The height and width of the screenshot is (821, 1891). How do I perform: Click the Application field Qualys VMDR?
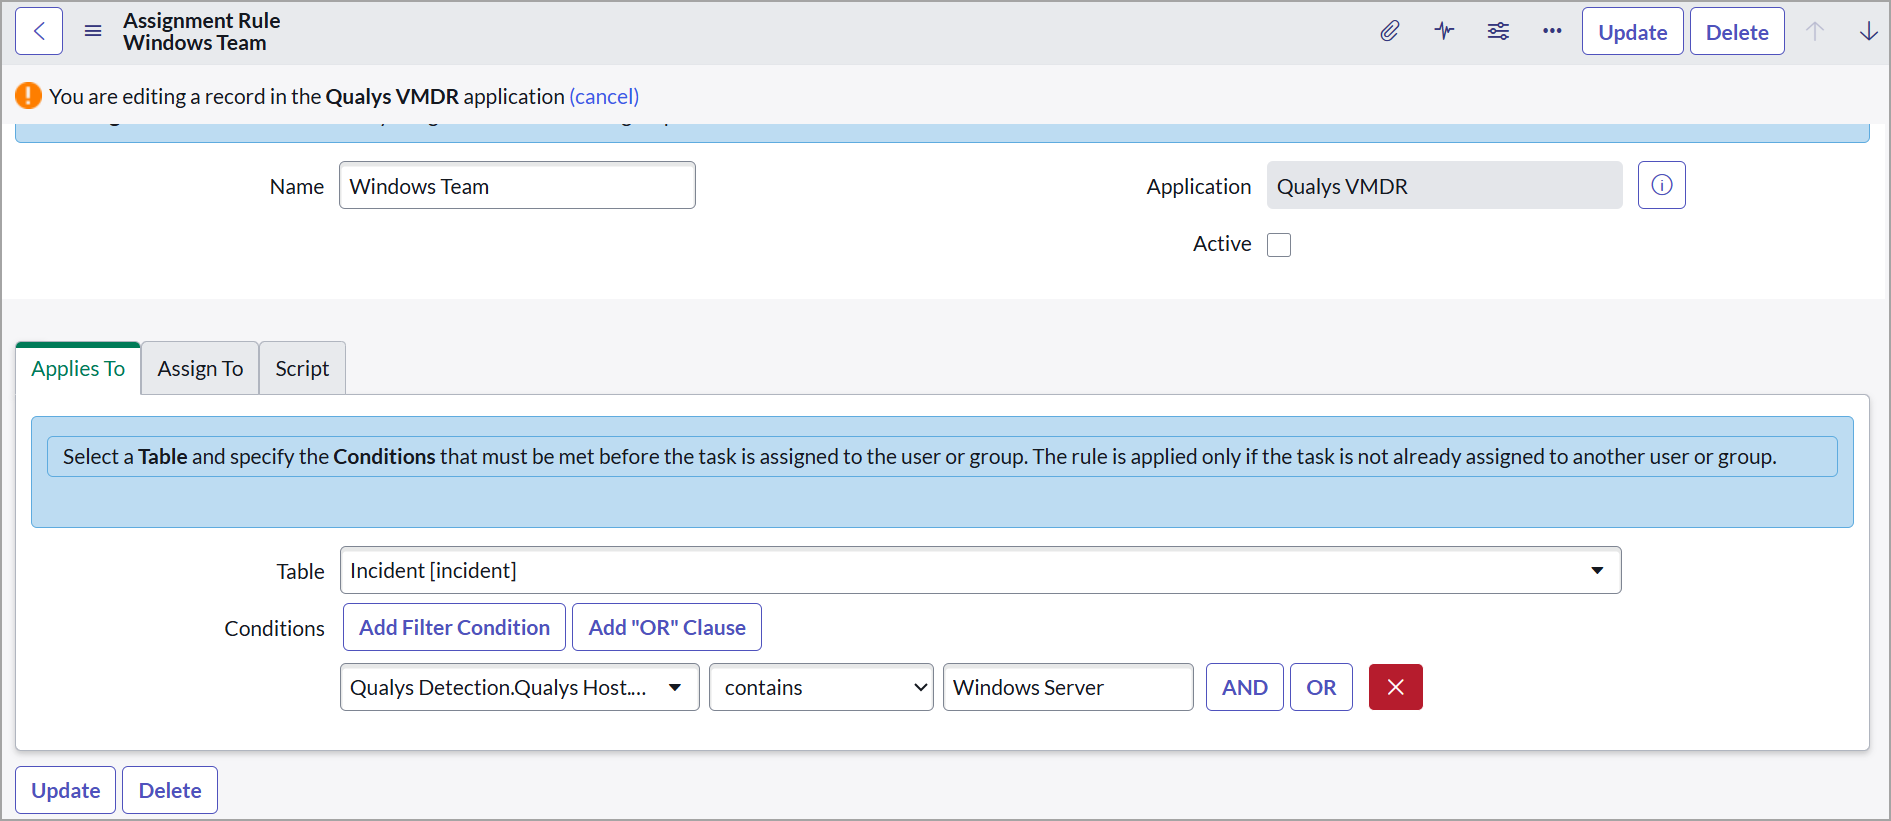click(1444, 185)
